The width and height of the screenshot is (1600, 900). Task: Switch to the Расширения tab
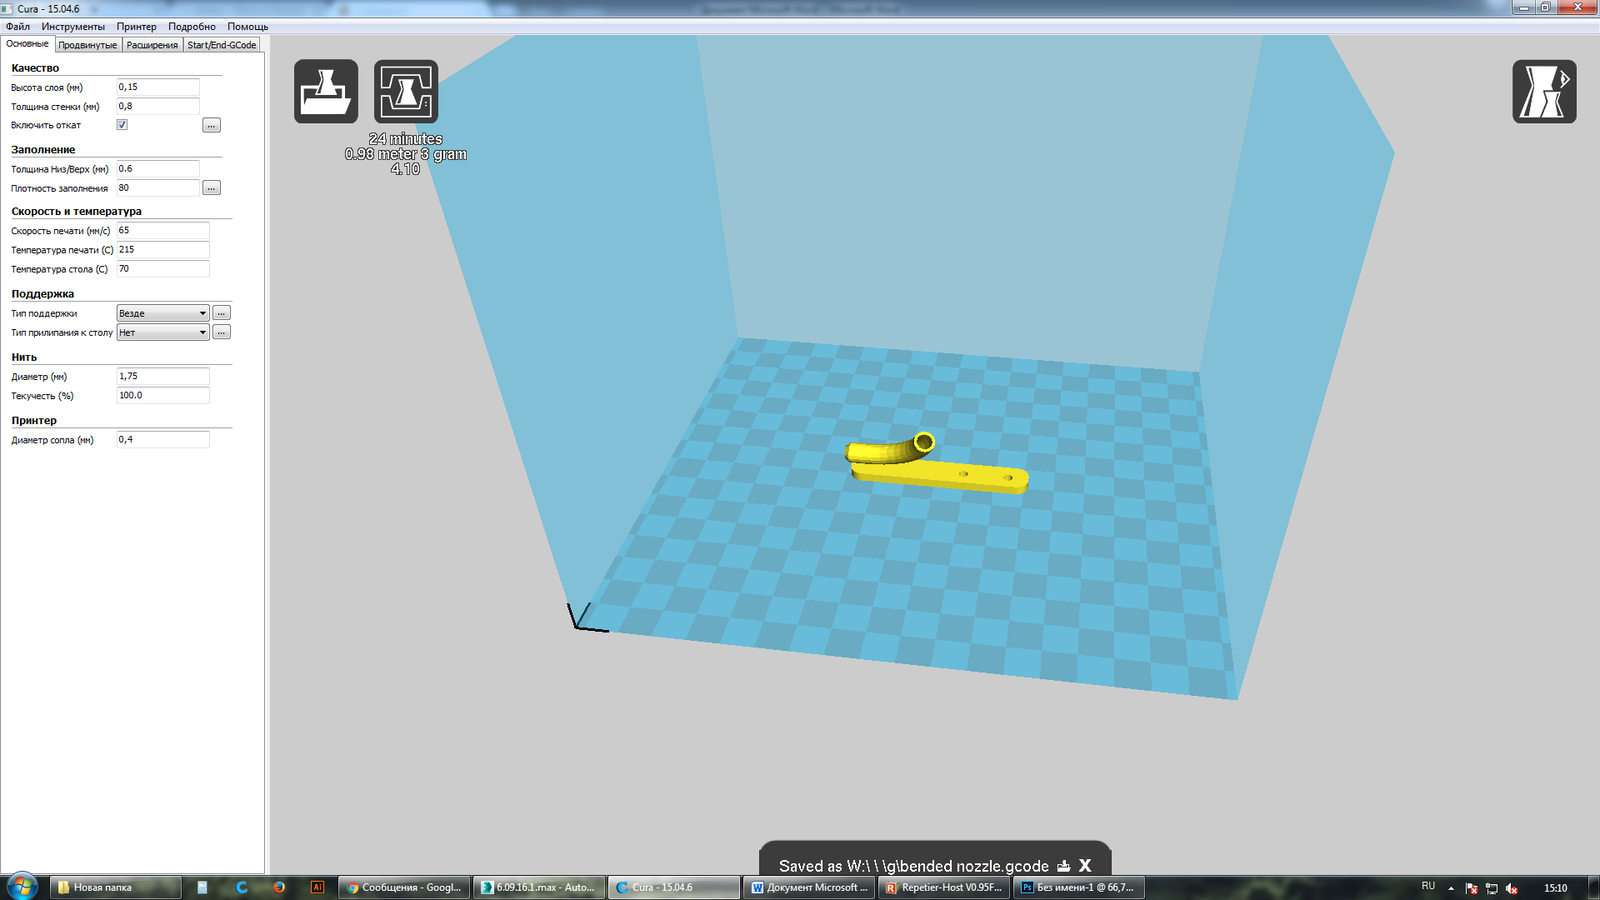[152, 45]
